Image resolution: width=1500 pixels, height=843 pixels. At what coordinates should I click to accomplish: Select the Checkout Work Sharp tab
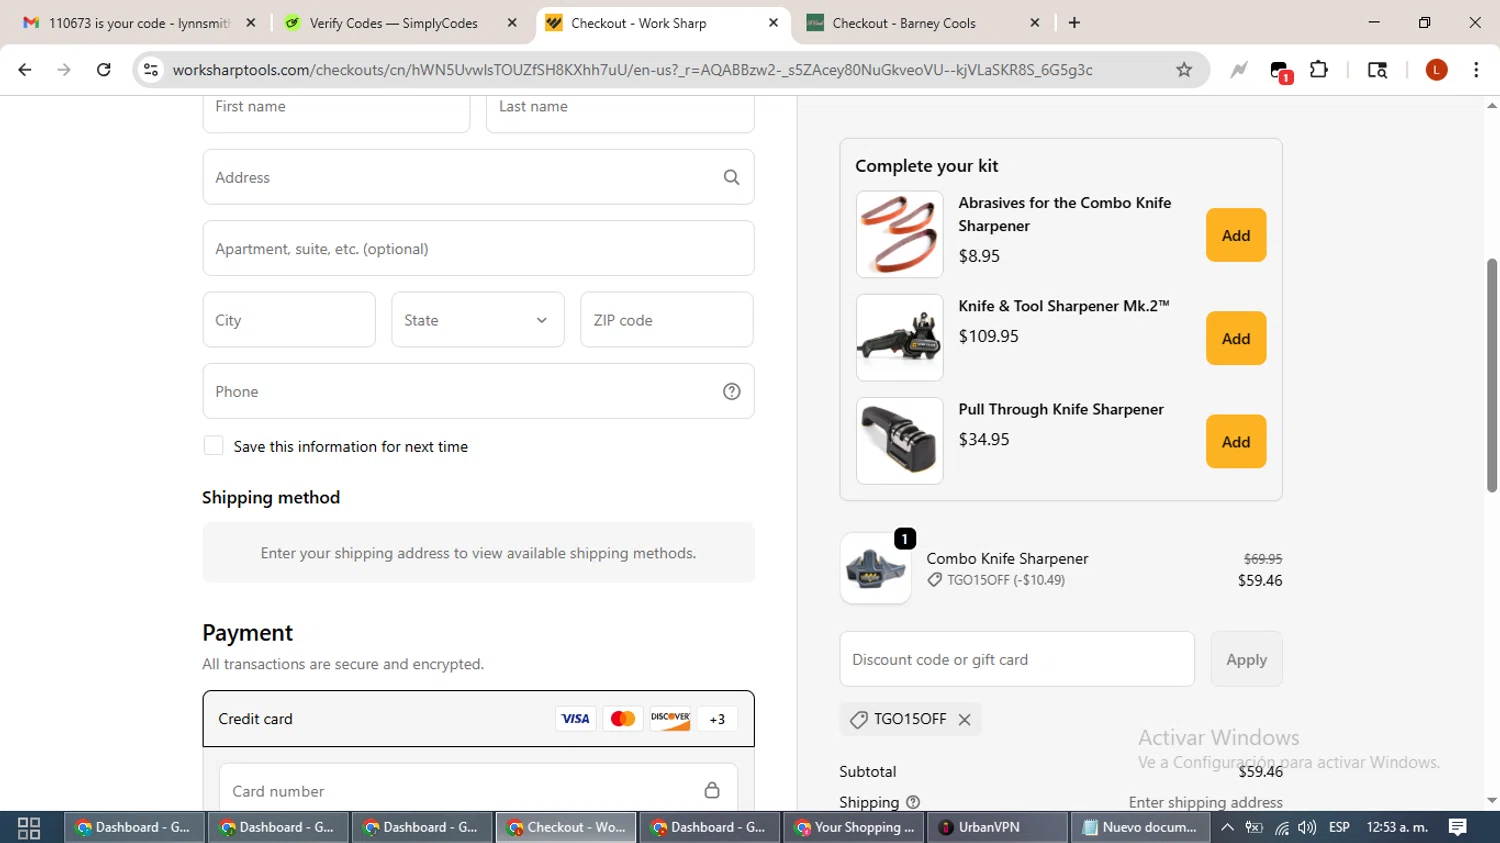(662, 22)
